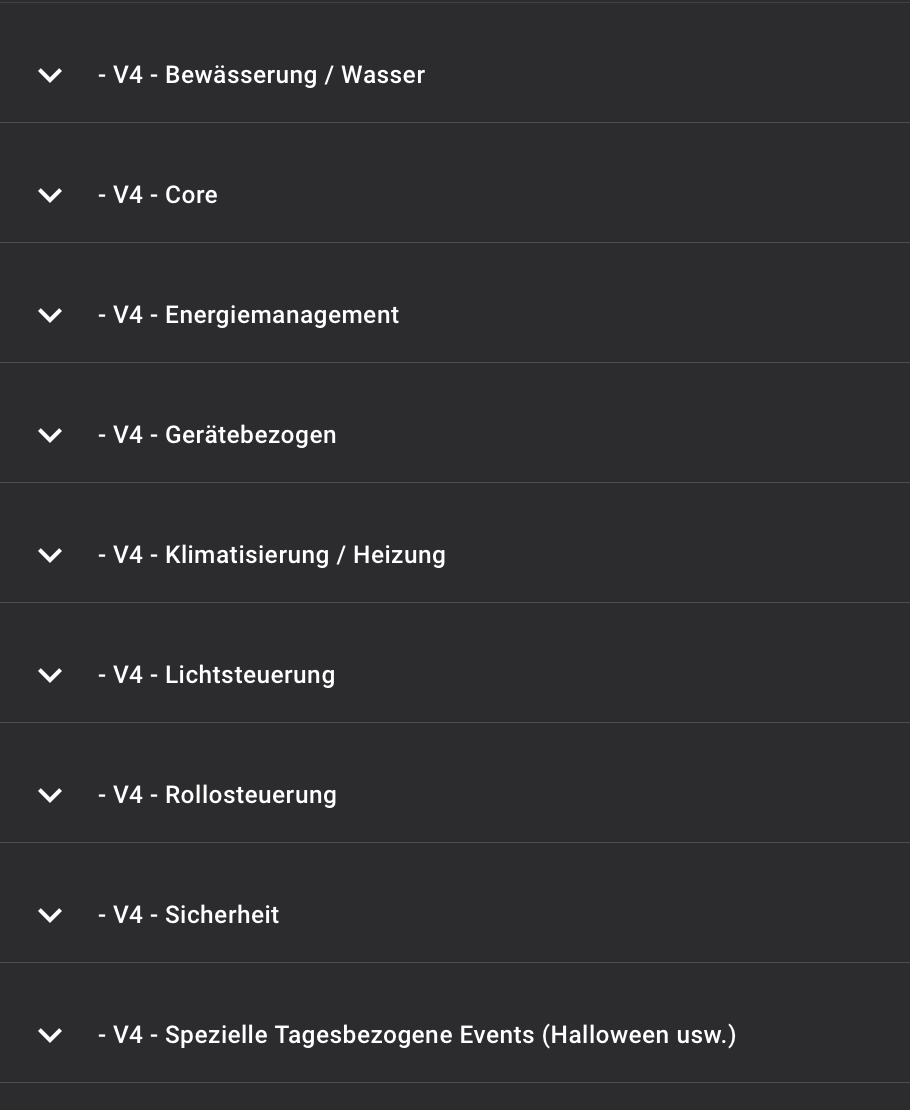
Task: Open the V4 - Gerätebezogen category
Action: click(x=217, y=435)
